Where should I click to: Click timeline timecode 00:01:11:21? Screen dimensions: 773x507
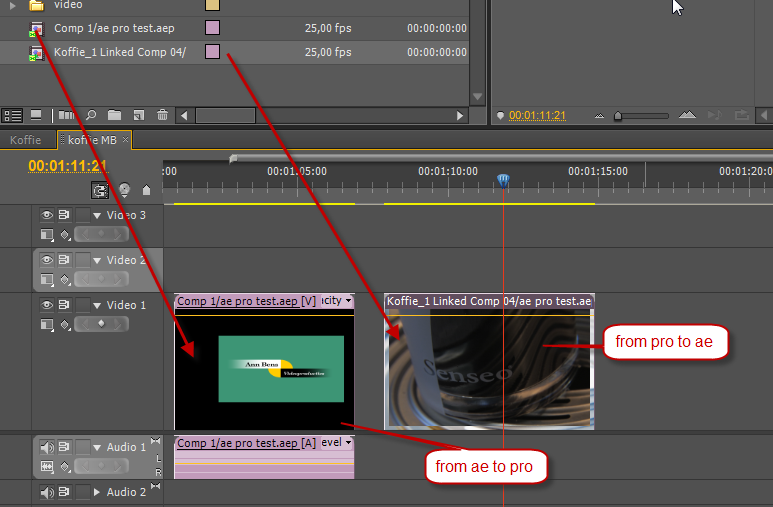click(x=68, y=166)
